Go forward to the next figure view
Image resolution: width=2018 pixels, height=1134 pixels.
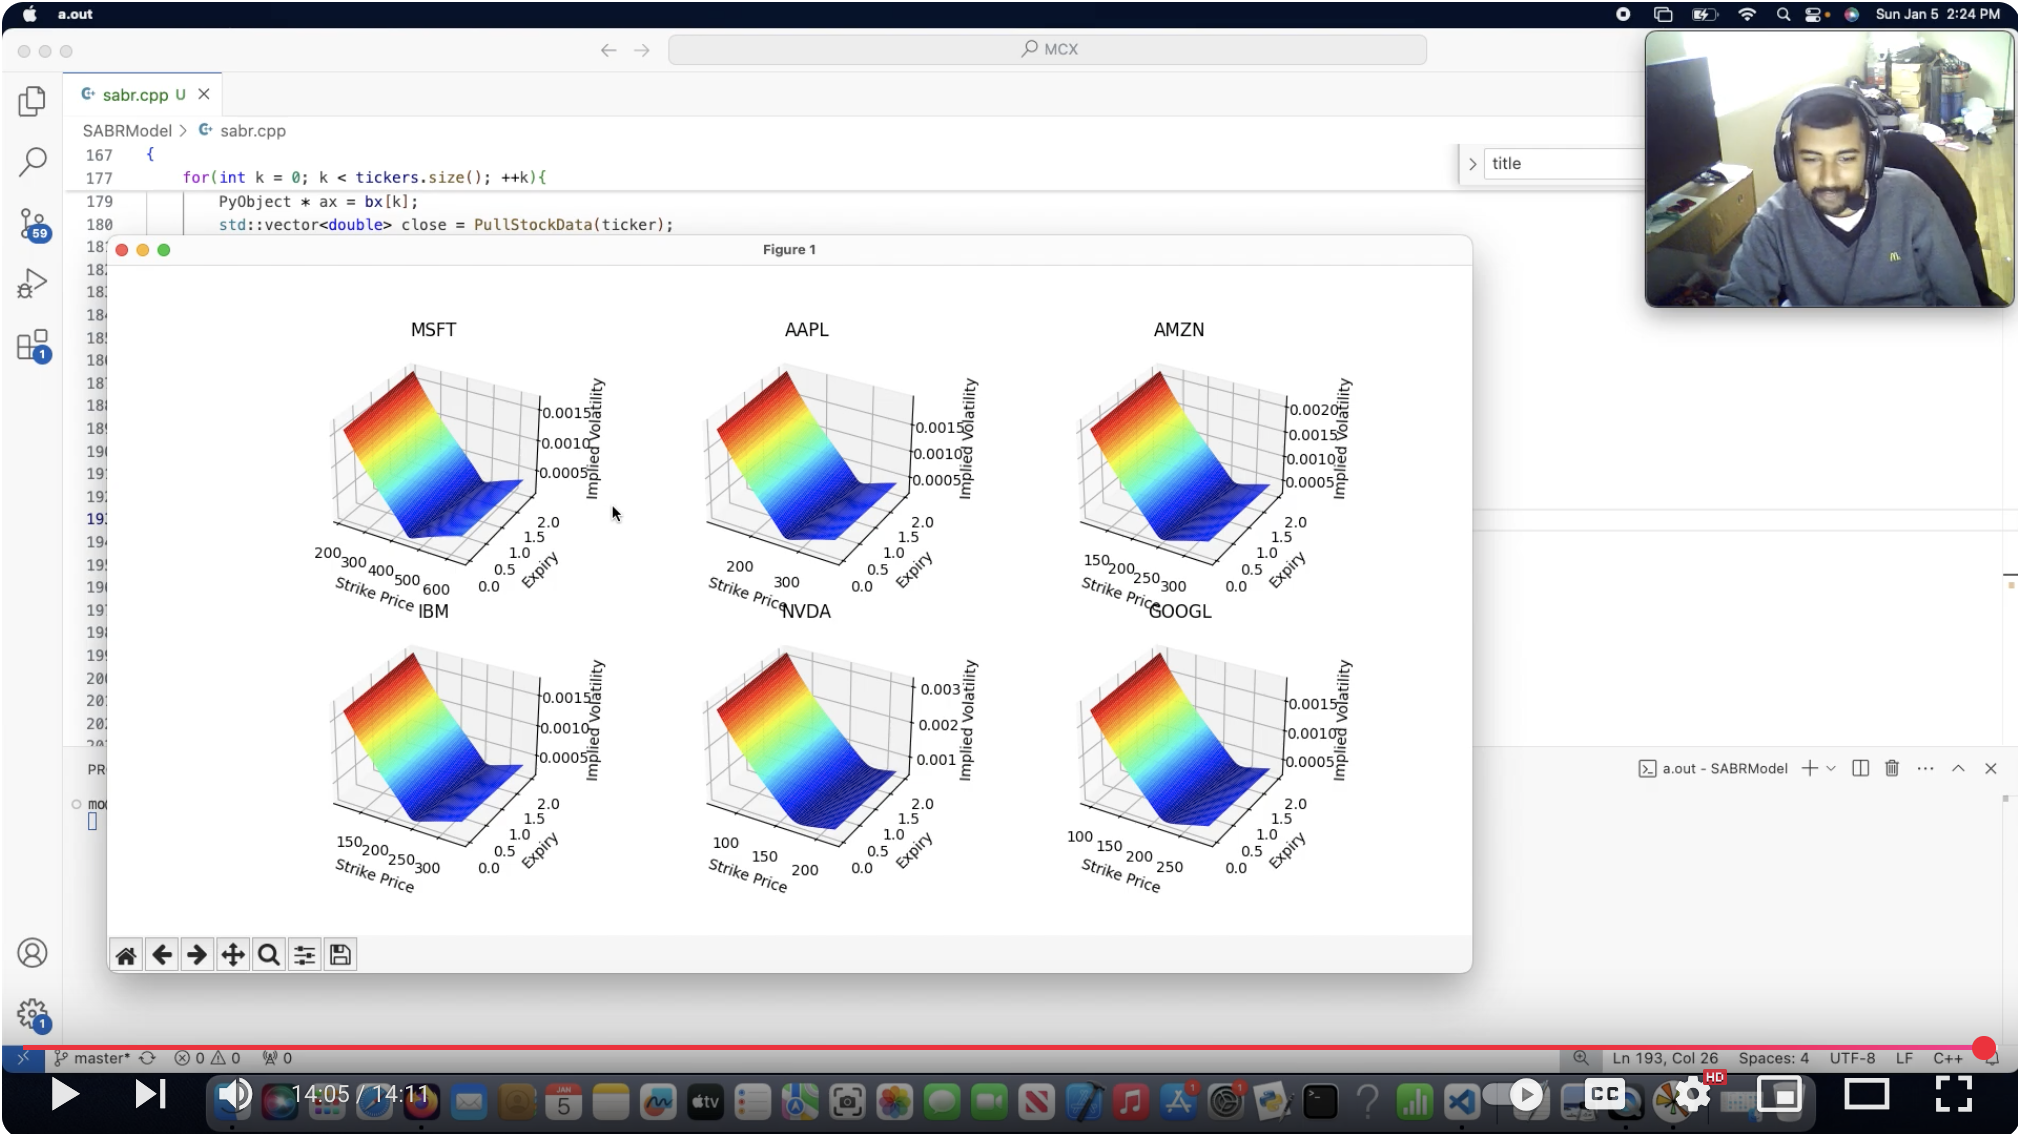click(197, 955)
